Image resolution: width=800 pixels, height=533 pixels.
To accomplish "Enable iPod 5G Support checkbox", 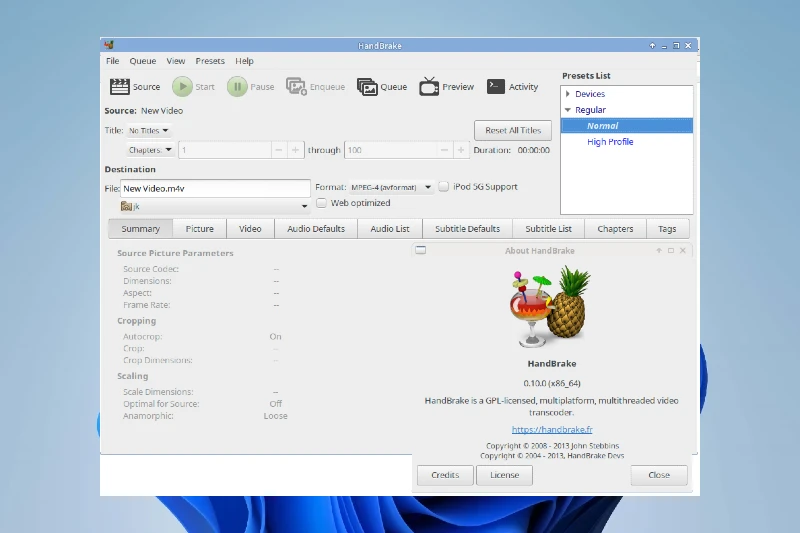I will [x=444, y=187].
